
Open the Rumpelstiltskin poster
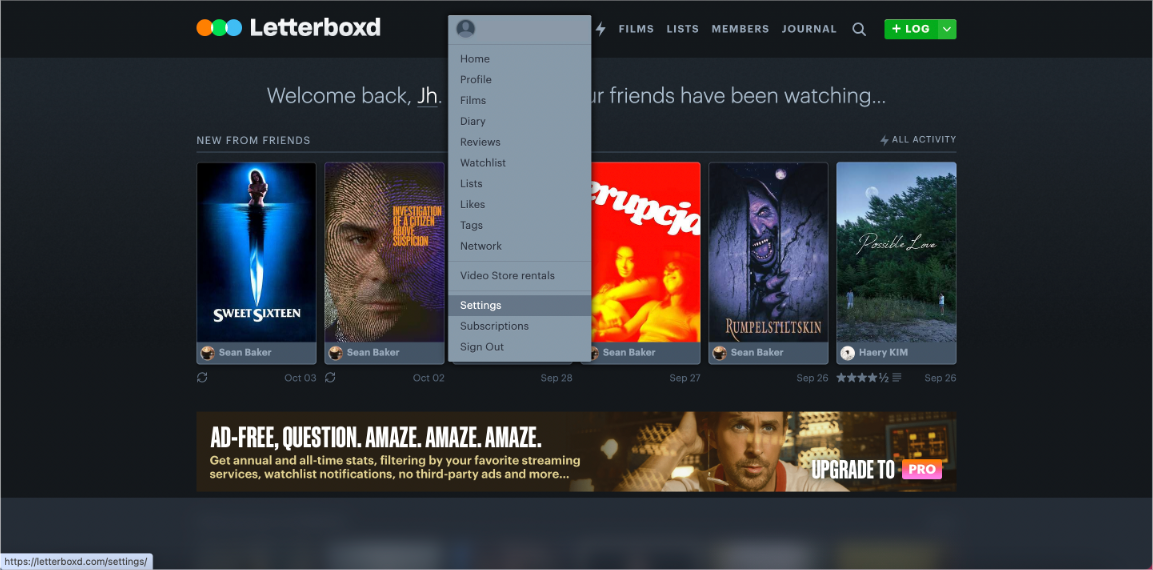768,252
